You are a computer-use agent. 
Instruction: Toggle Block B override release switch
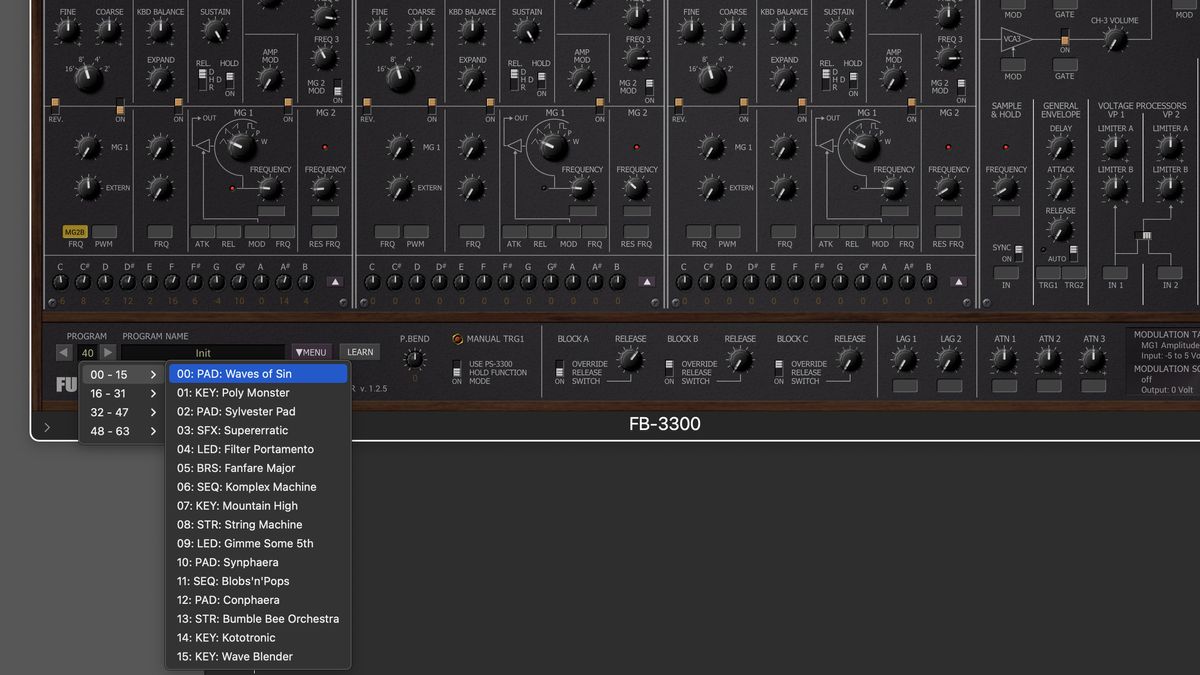click(669, 369)
